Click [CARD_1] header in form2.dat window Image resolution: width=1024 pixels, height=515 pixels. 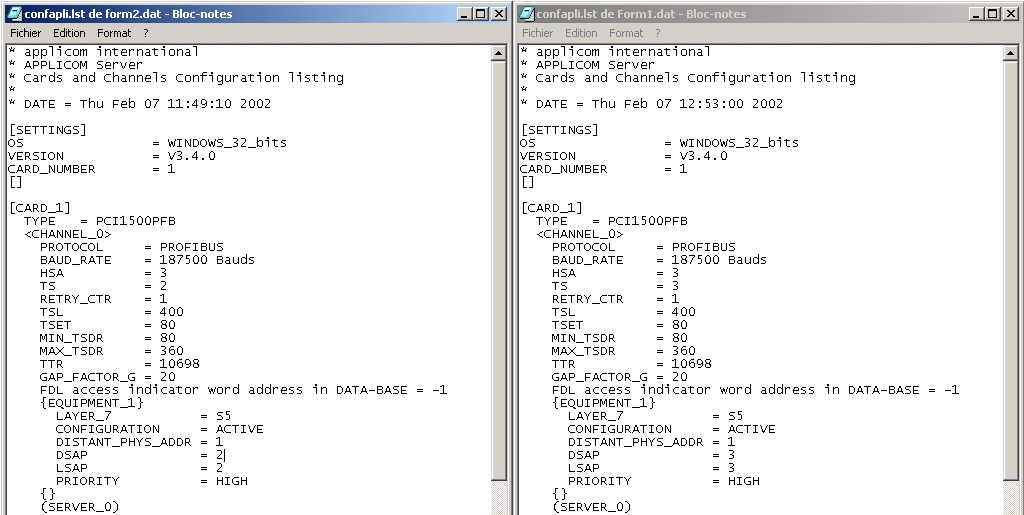(x=39, y=208)
